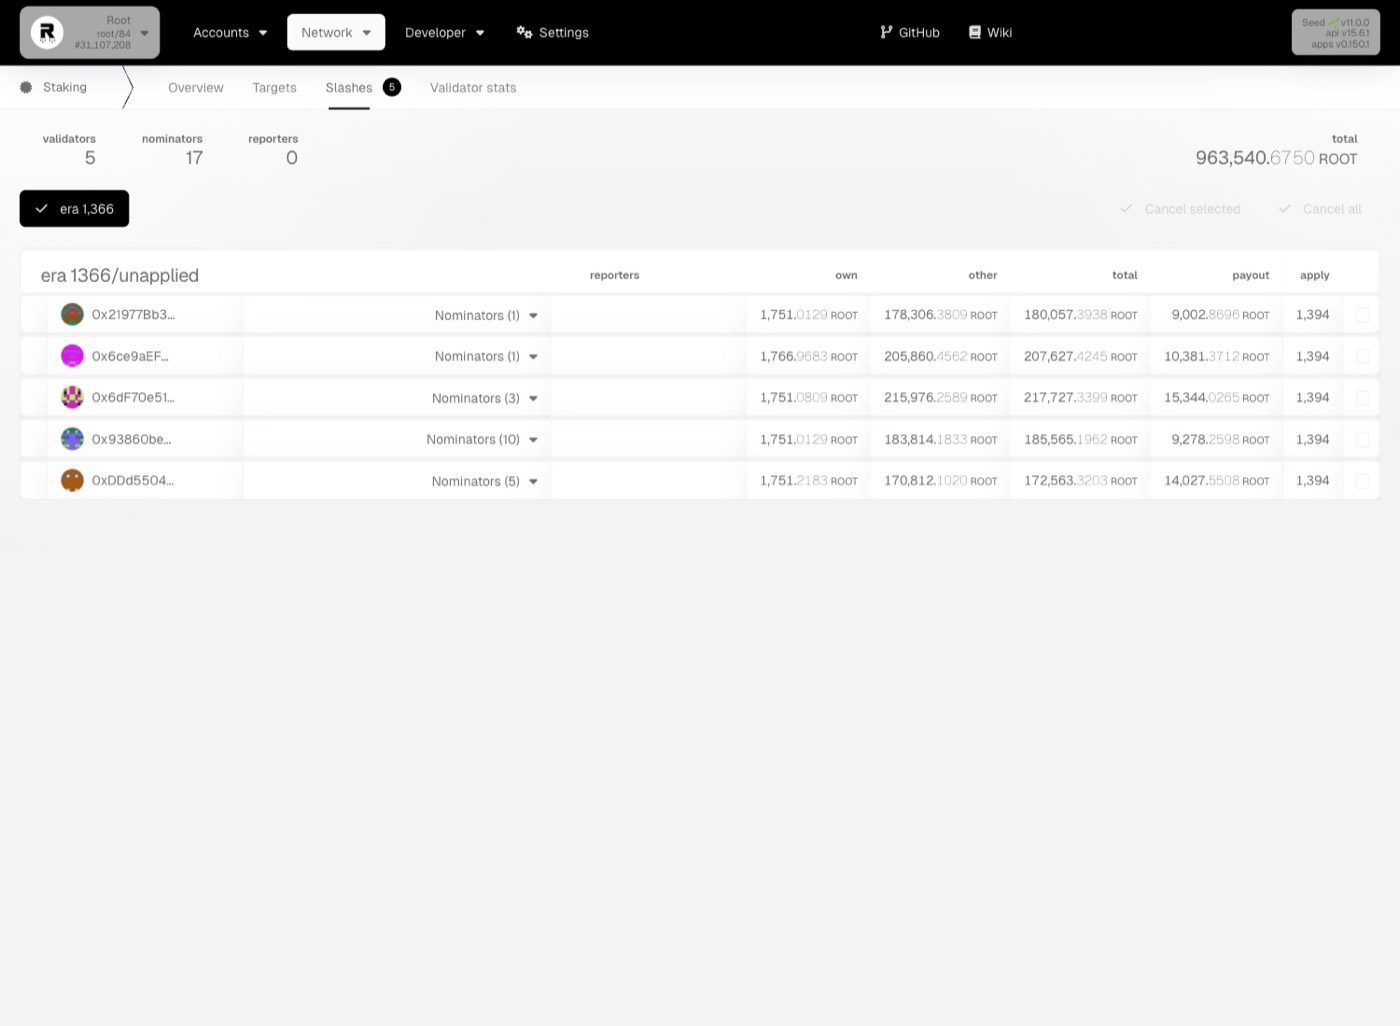The image size is (1400, 1026).
Task: Expand Nominators (10) list
Action: 482,439
